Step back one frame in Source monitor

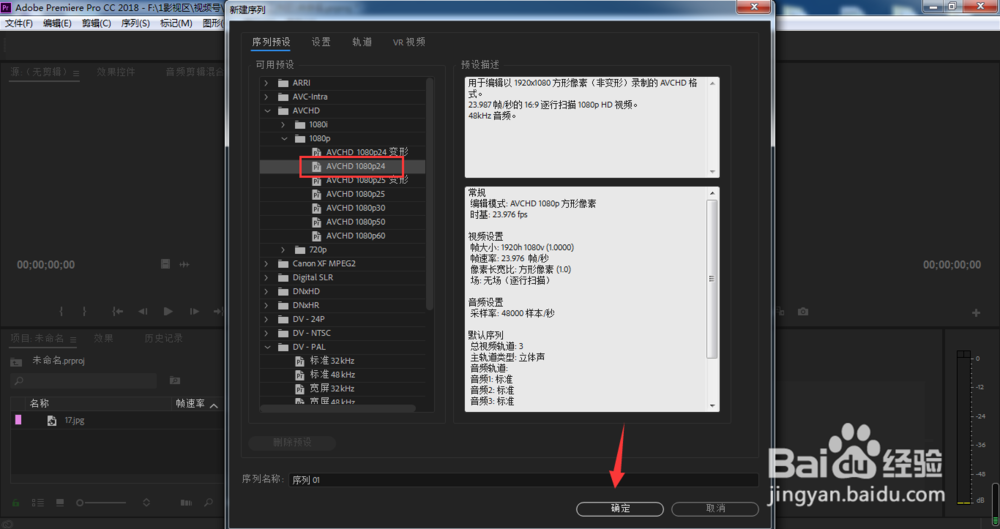tap(142, 311)
